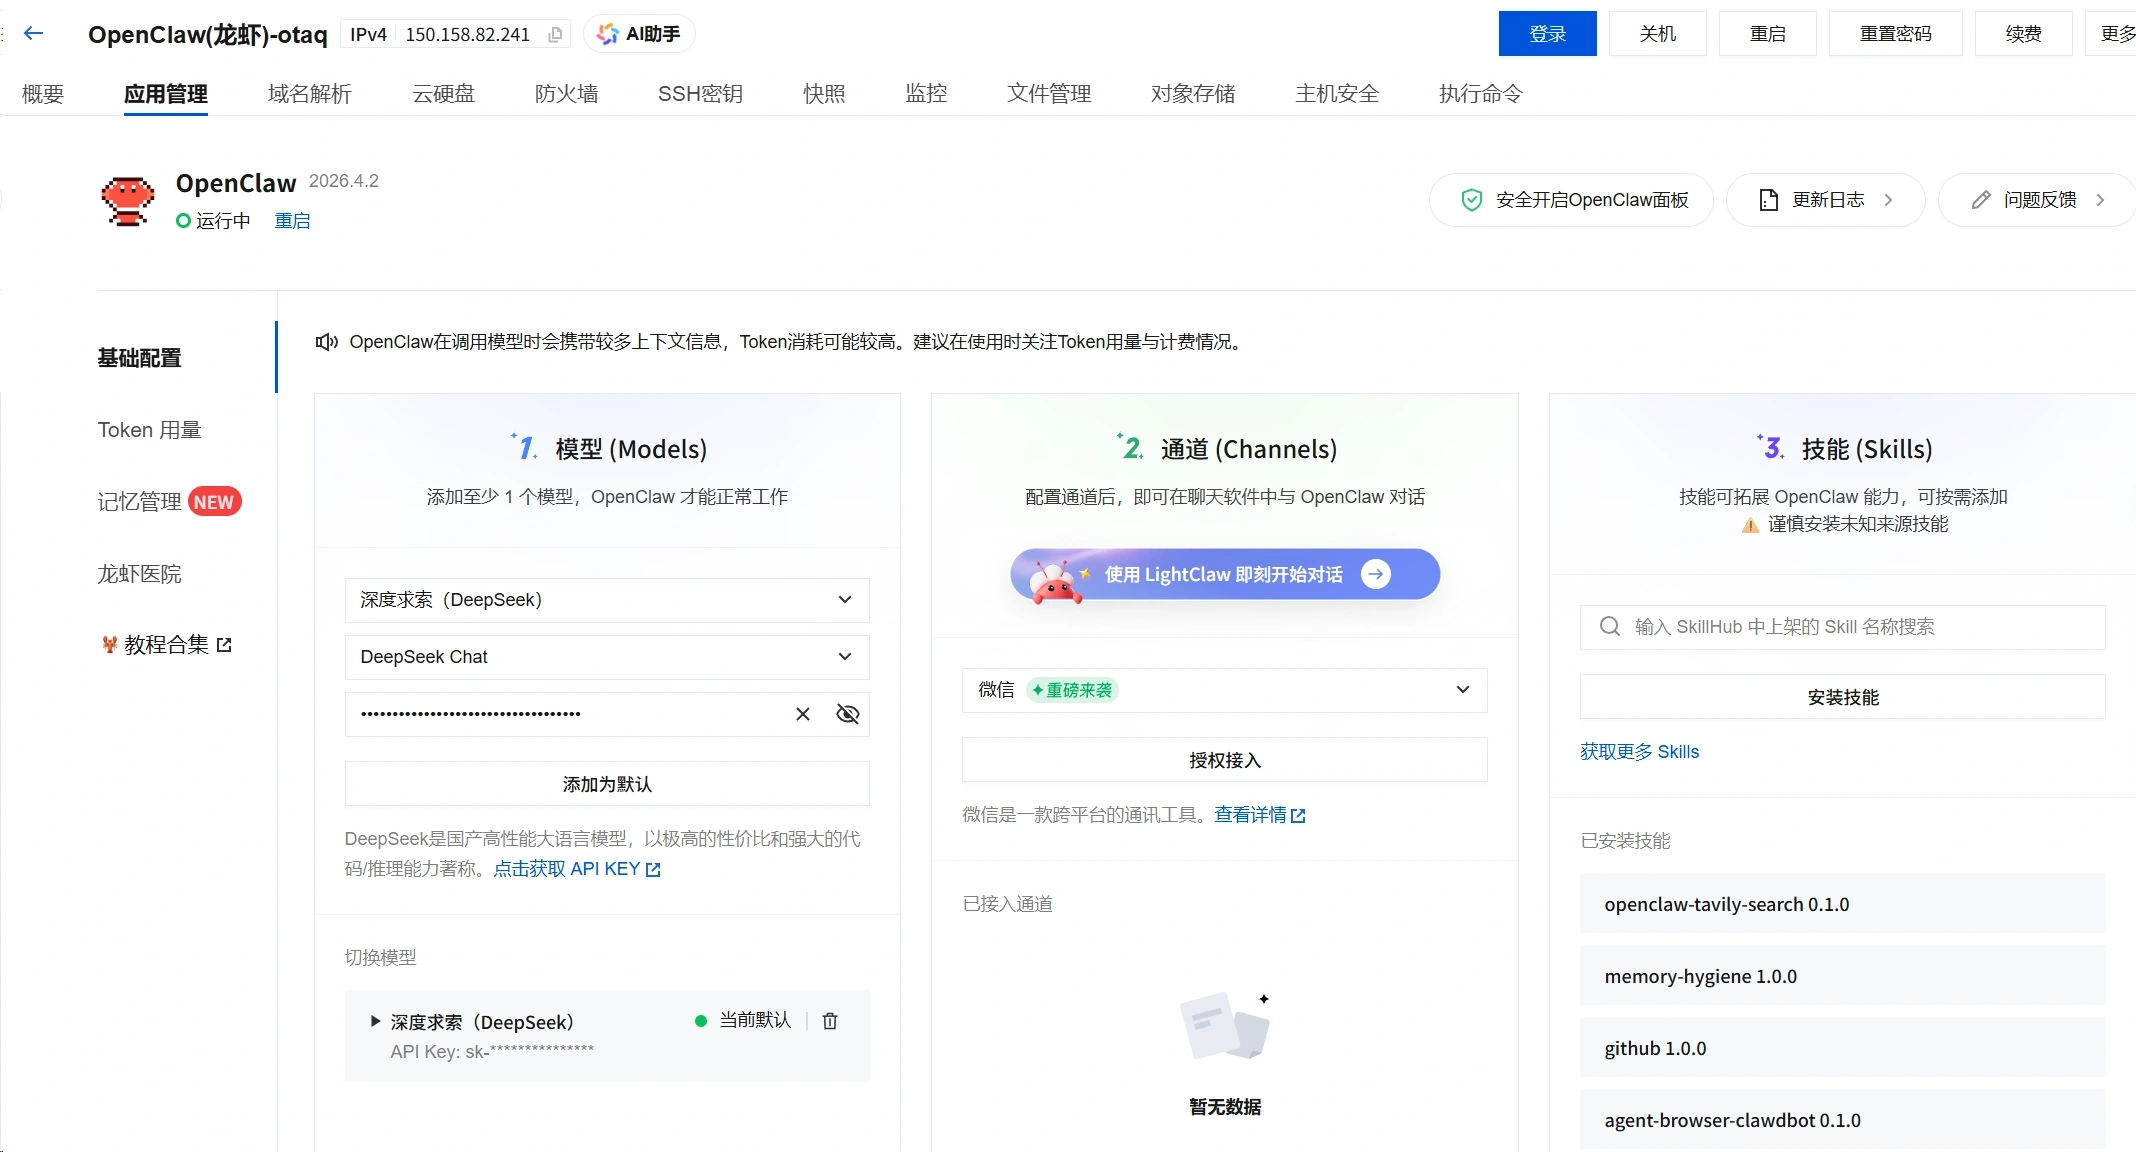Click the blue 登录 button

coord(1548,34)
